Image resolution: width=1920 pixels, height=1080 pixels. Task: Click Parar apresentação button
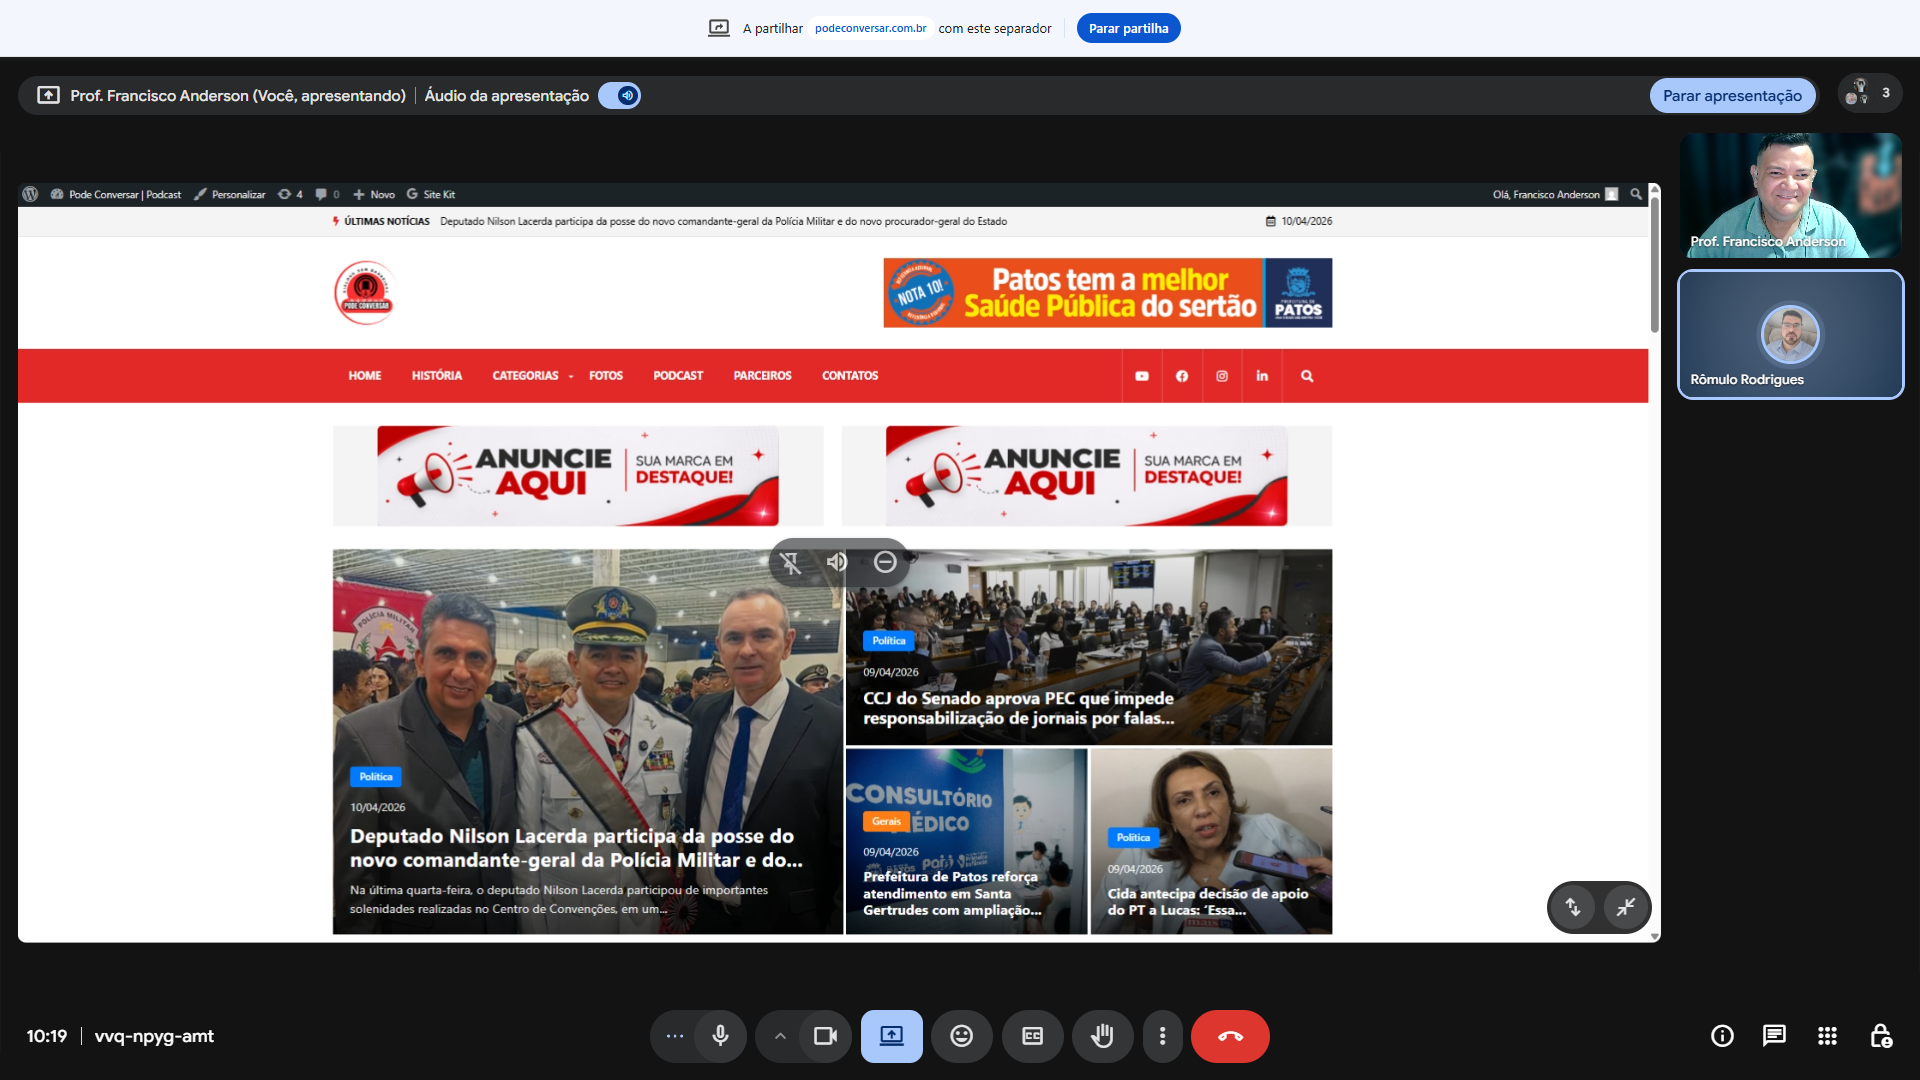1732,96
